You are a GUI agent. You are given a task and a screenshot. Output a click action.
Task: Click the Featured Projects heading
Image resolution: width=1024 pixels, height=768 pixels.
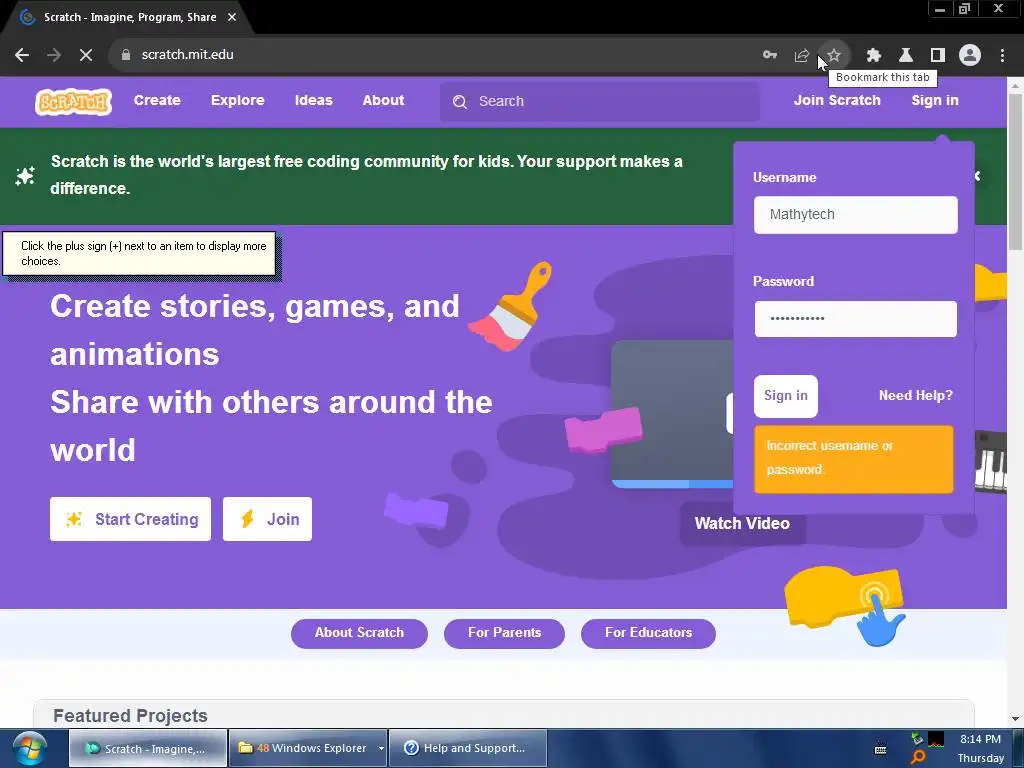point(131,716)
